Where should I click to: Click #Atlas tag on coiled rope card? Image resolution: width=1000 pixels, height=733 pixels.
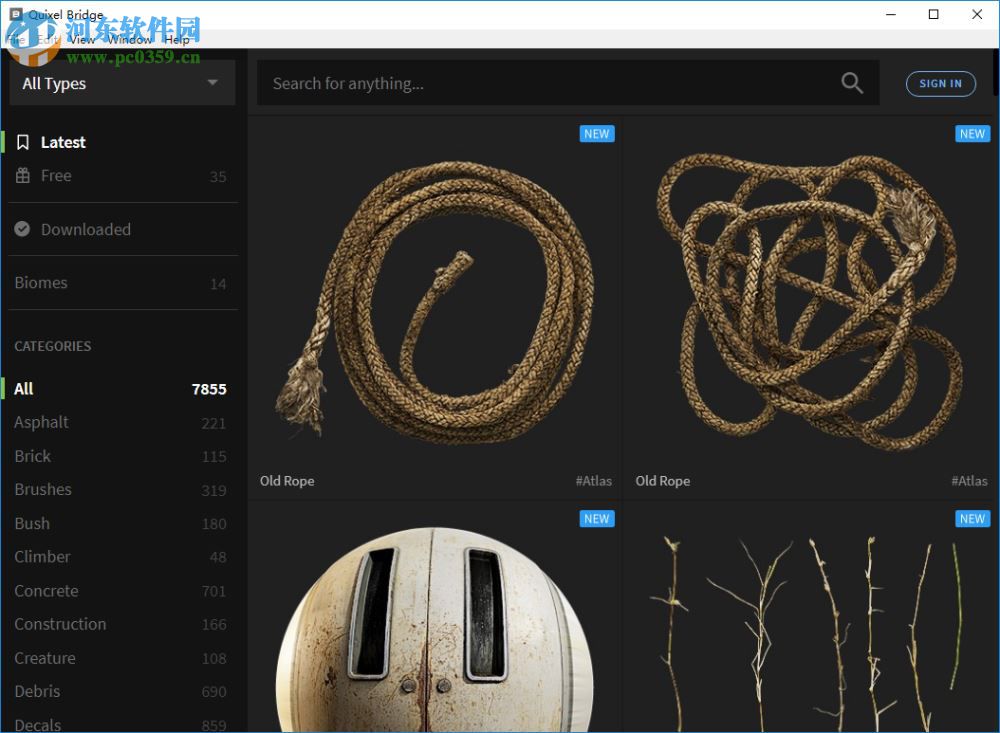[x=593, y=481]
